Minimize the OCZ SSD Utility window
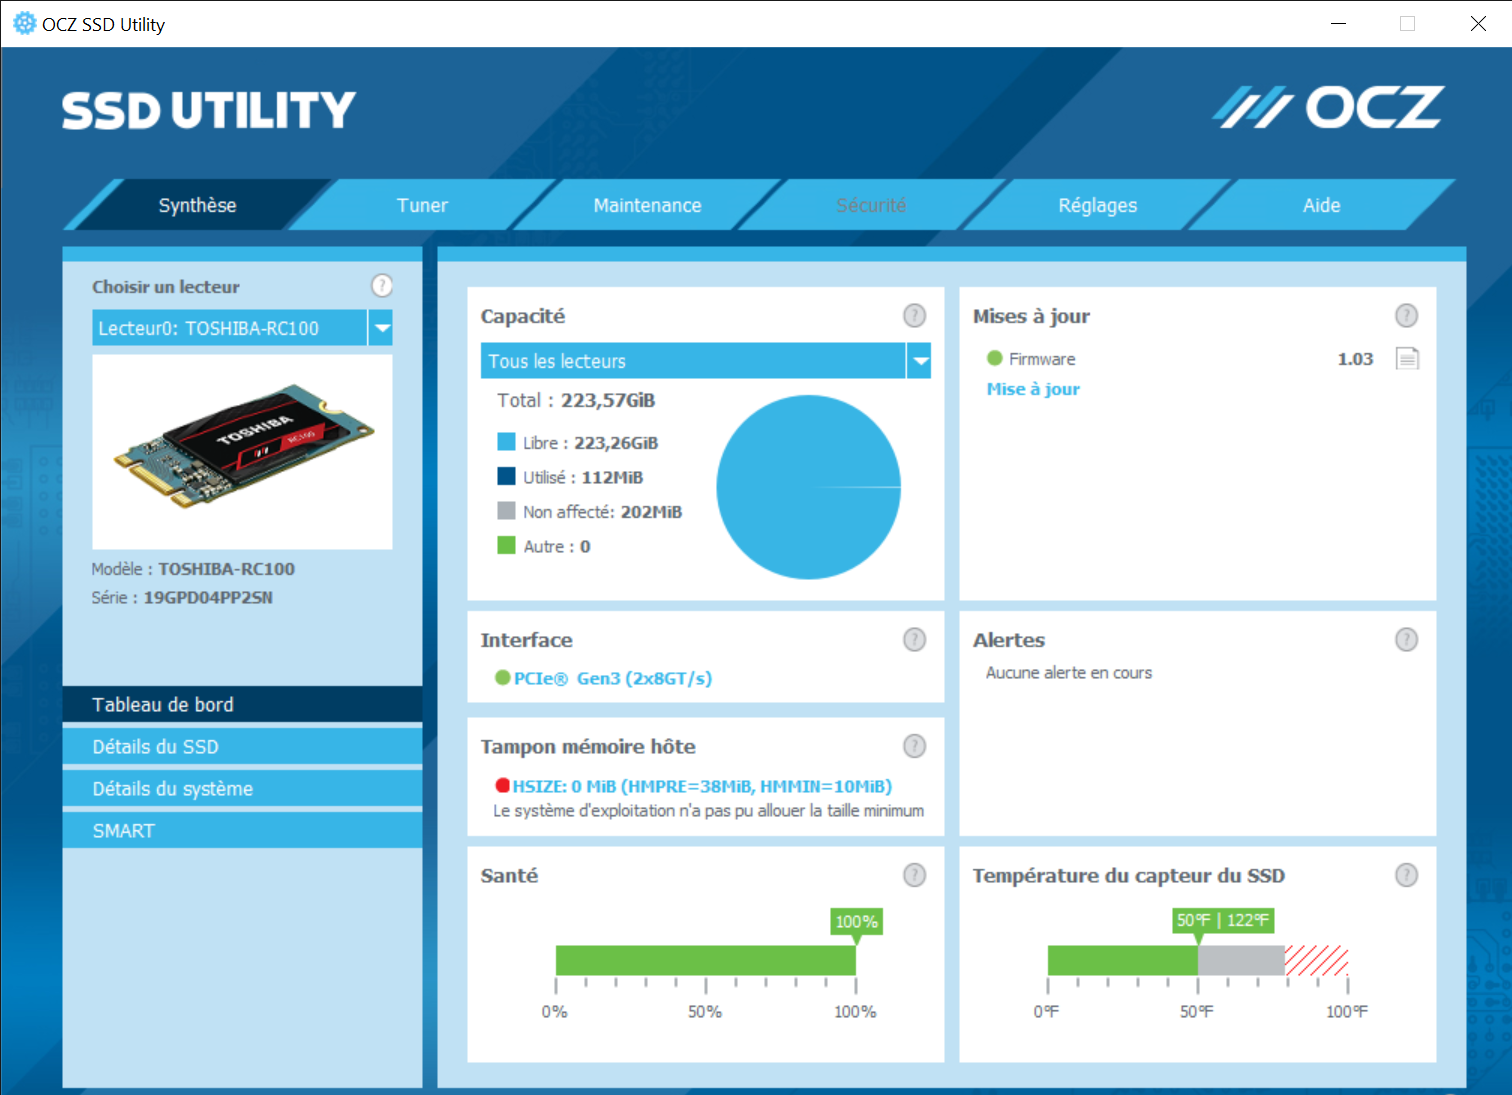Viewport: 1512px width, 1095px height. tap(1338, 23)
